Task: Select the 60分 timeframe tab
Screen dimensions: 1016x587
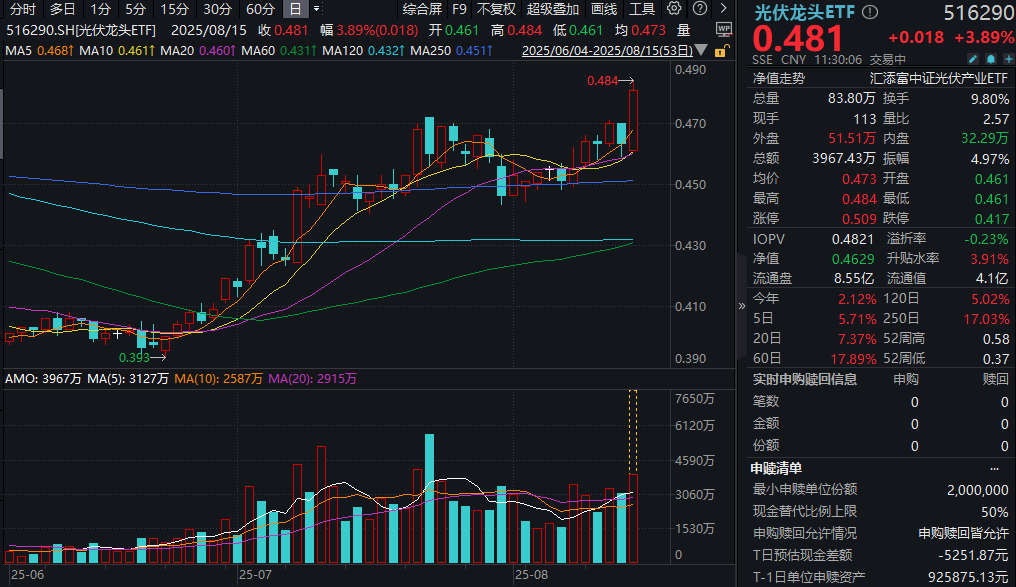Action: [260, 9]
